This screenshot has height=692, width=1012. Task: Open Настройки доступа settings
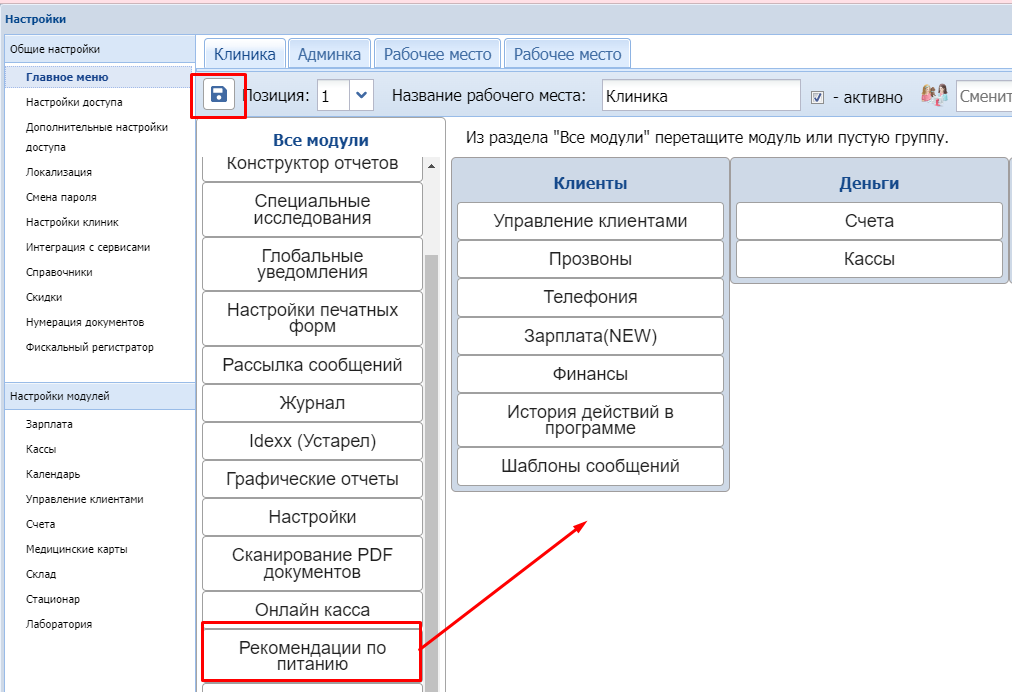[74, 102]
